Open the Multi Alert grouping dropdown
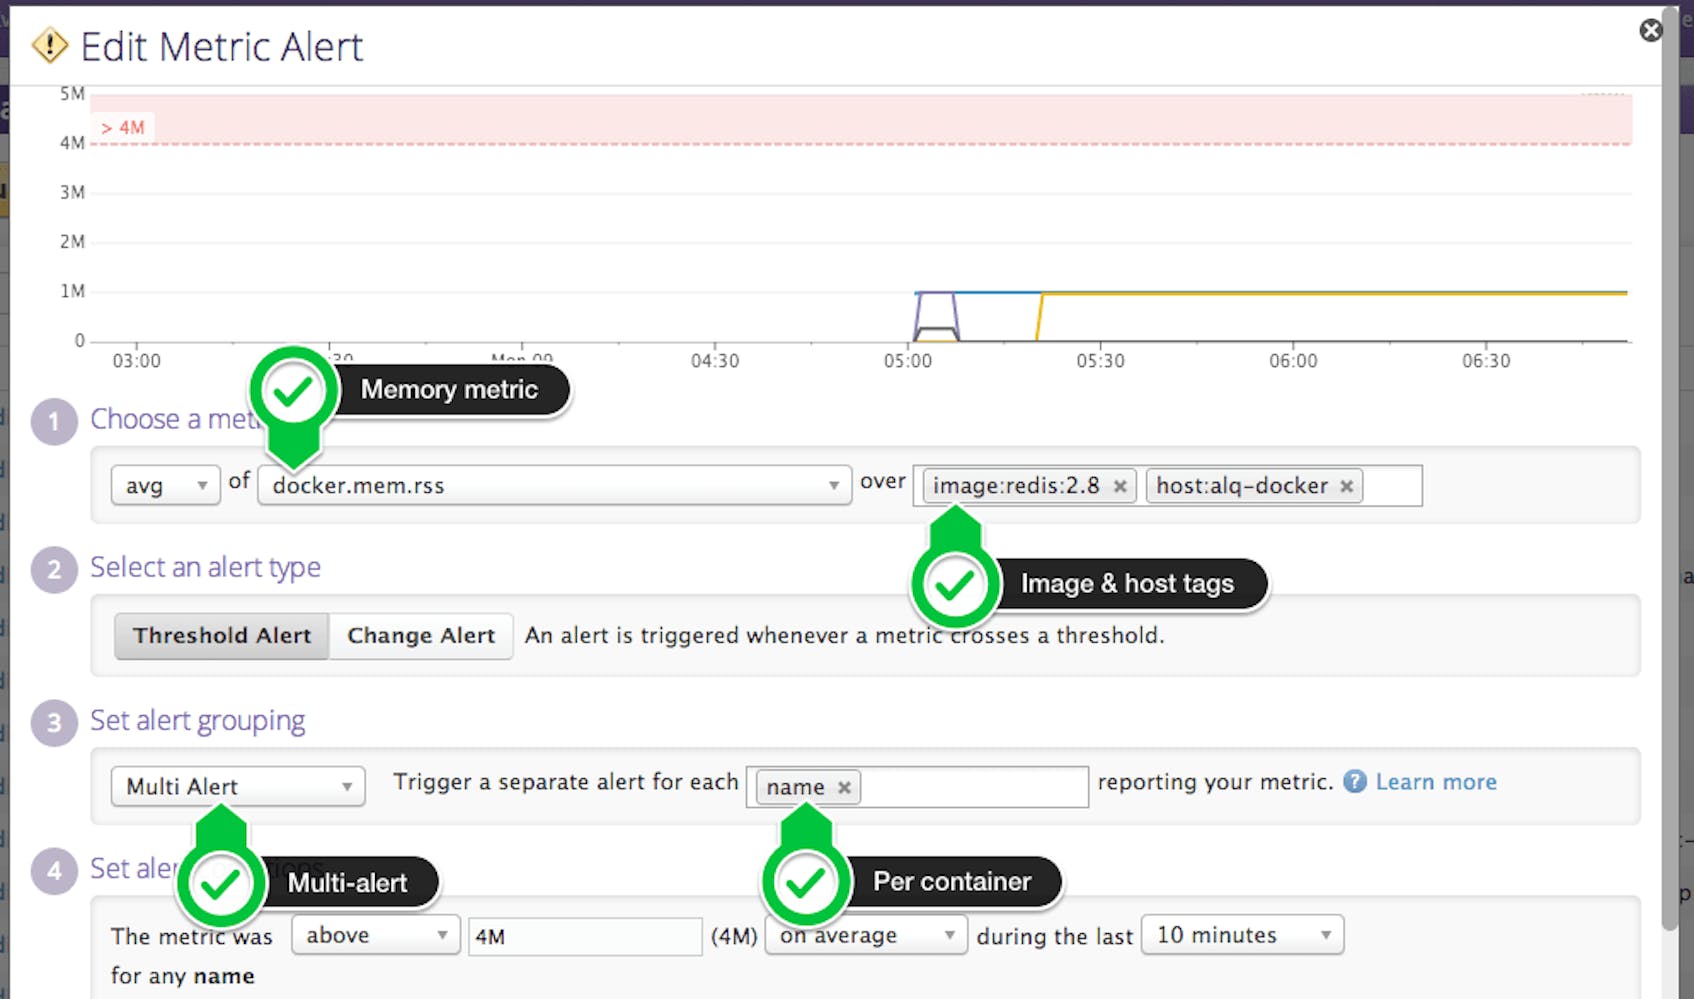 (237, 787)
